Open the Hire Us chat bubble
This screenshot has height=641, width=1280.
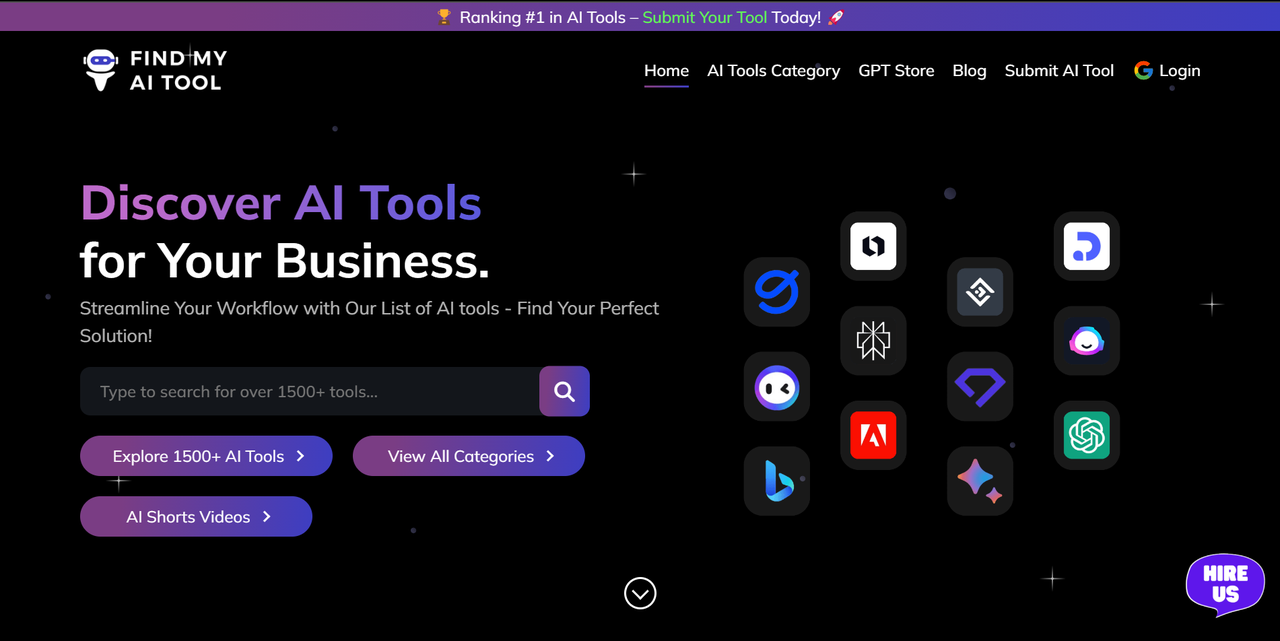[x=1225, y=584]
